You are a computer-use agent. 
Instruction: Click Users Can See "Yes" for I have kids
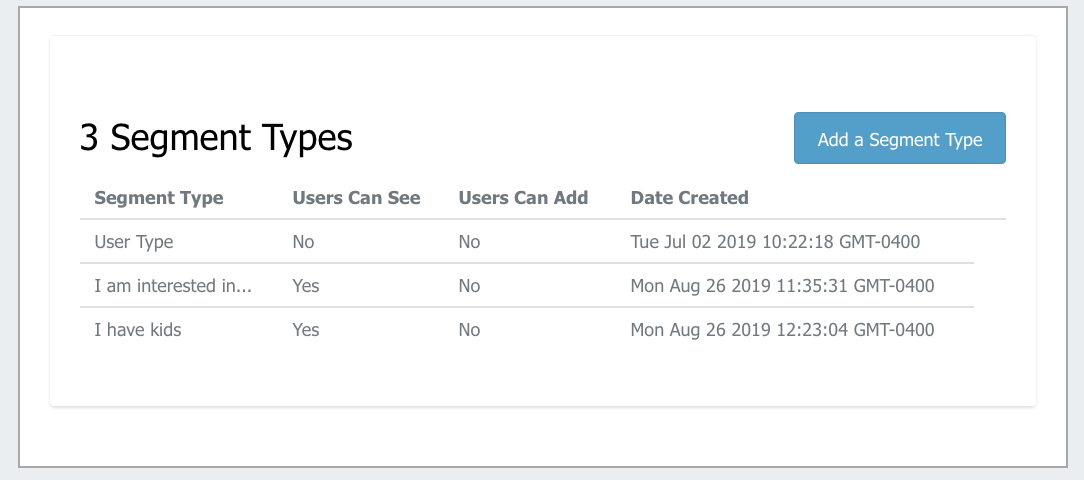(306, 330)
